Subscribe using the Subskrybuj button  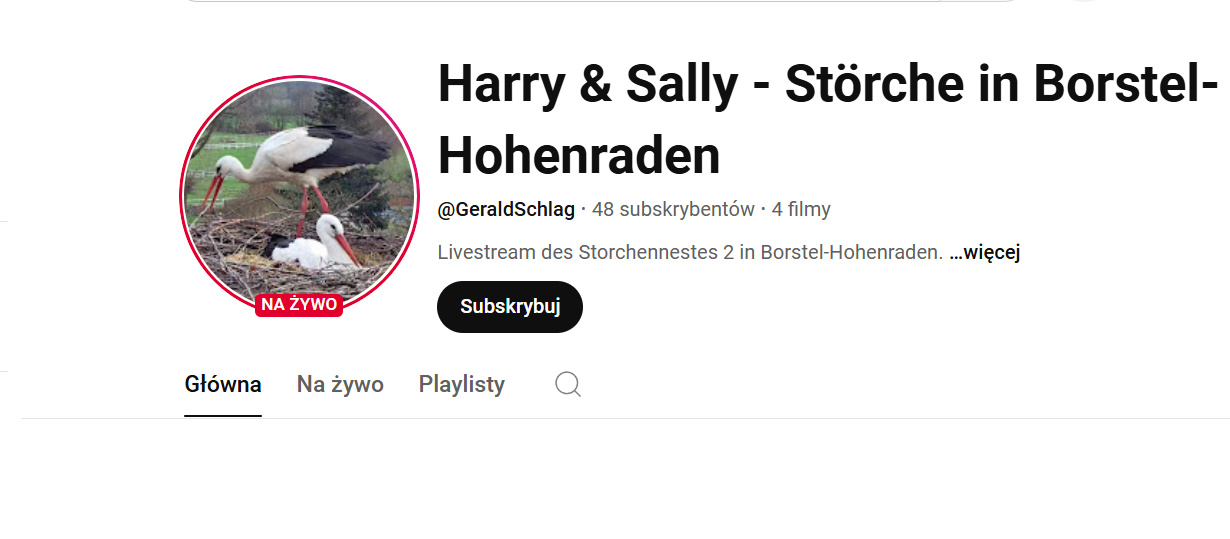[x=510, y=307]
